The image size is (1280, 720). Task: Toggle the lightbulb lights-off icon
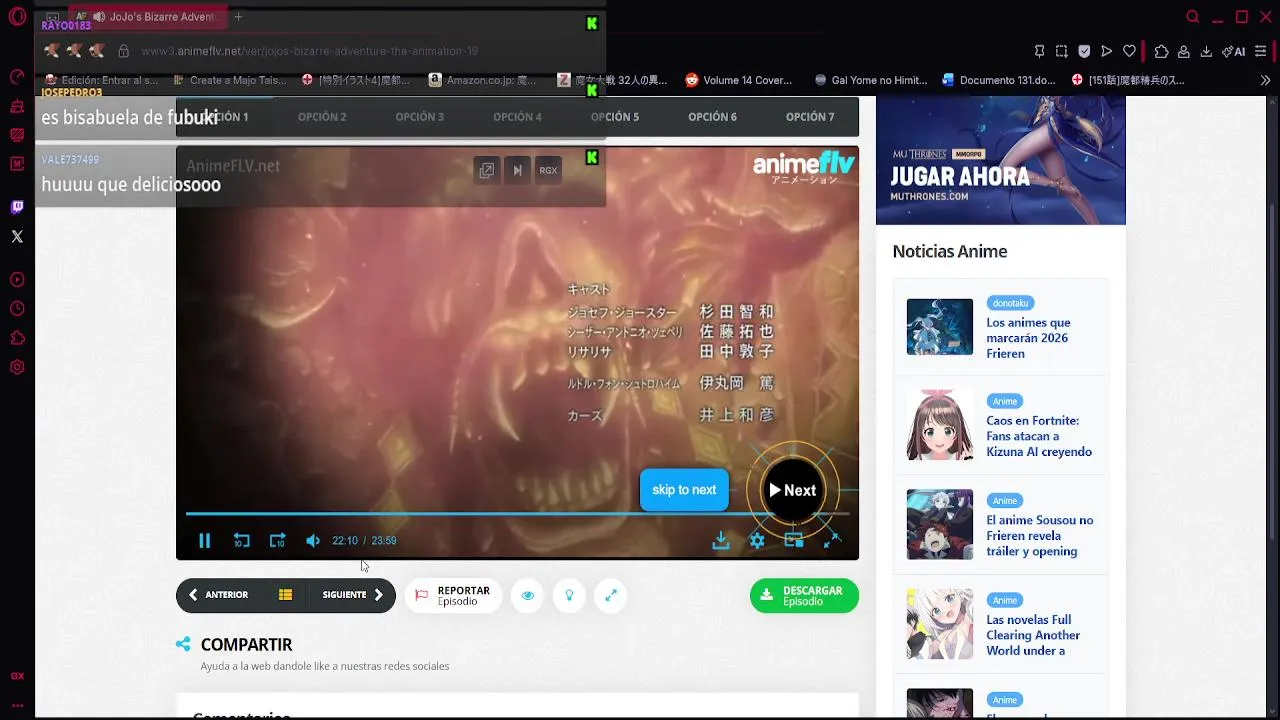click(569, 596)
